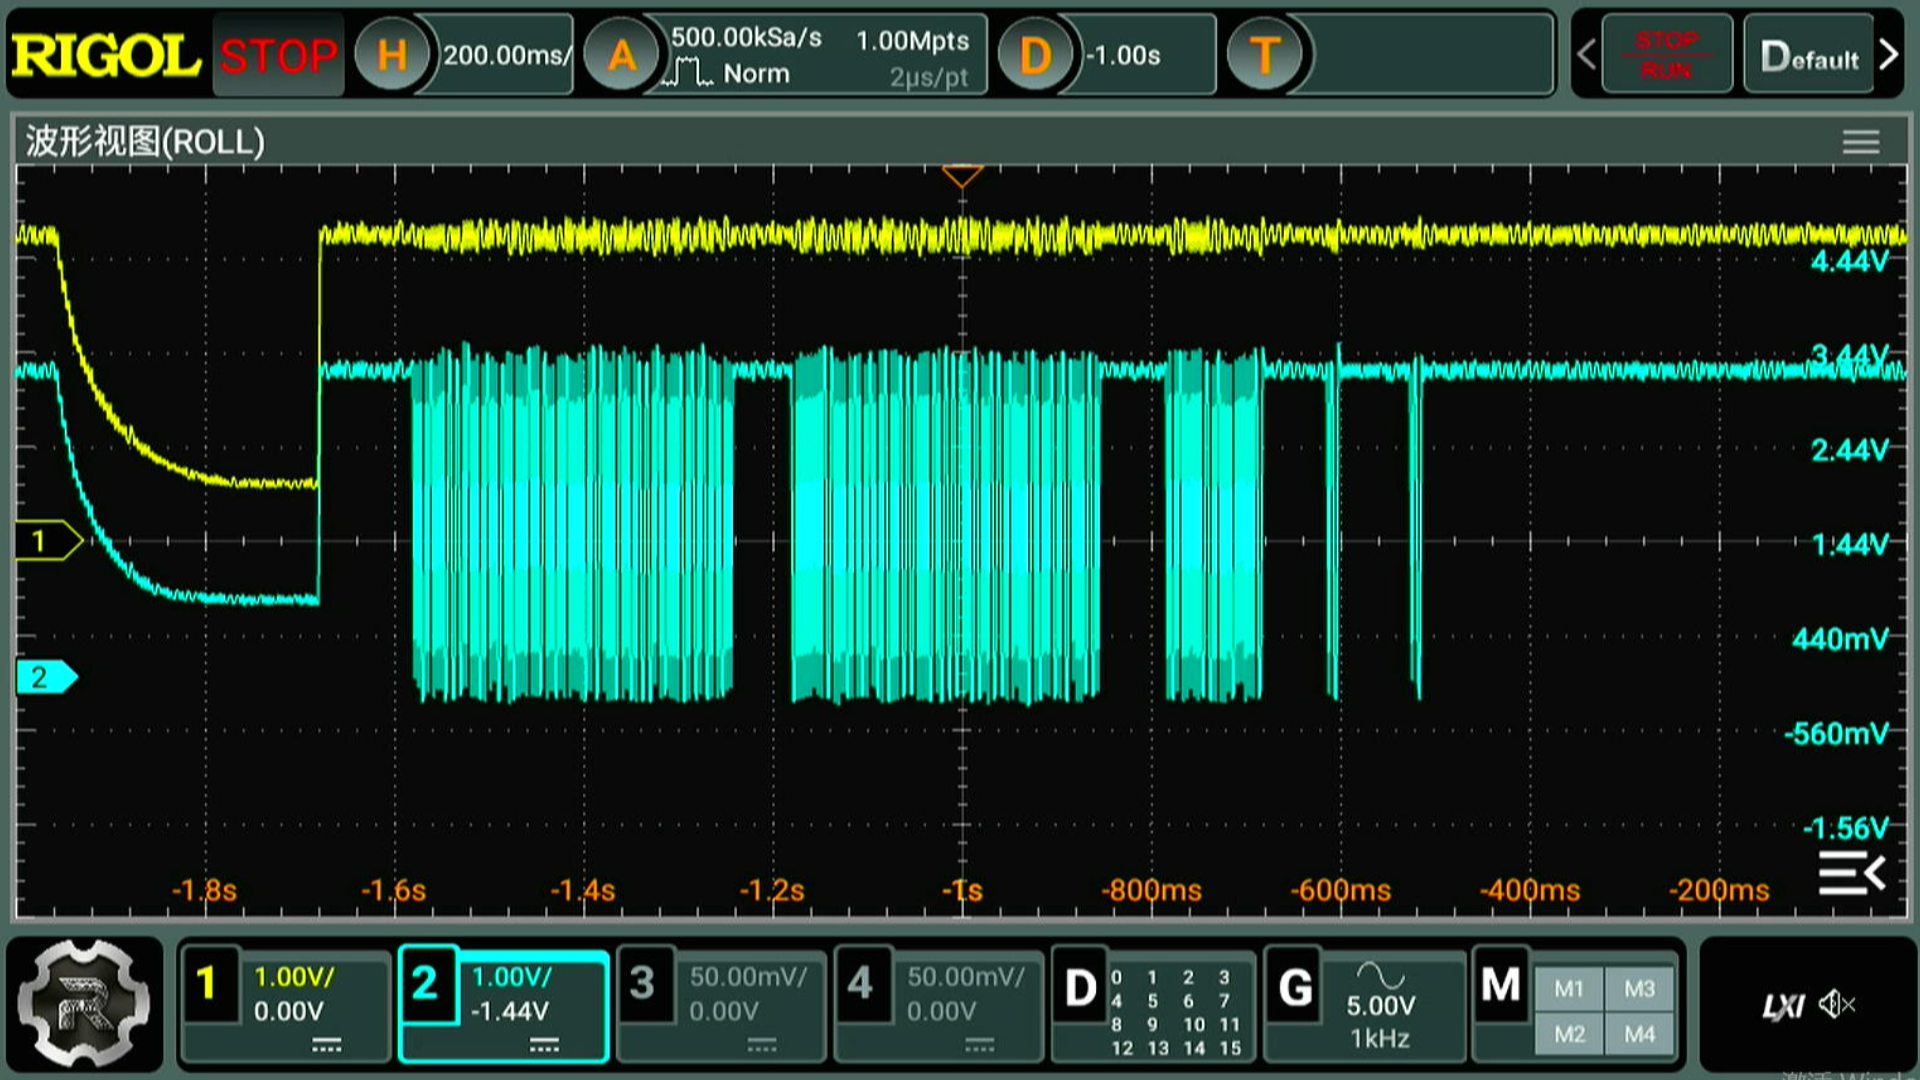Open generator 5.00V 1kHz sine settings
This screenshot has height=1080, width=1920.
tap(1381, 1005)
